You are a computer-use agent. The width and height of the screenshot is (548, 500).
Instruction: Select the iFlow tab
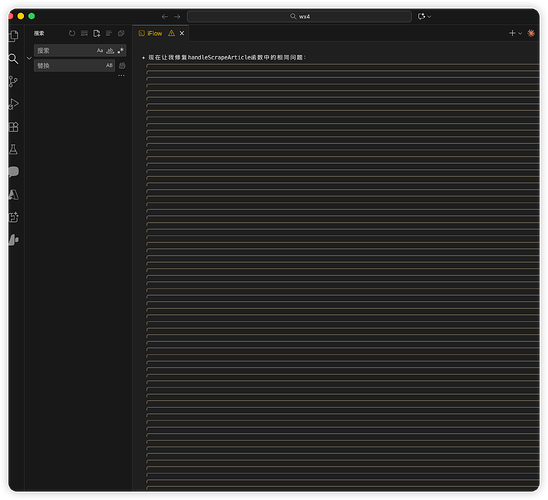(x=155, y=33)
